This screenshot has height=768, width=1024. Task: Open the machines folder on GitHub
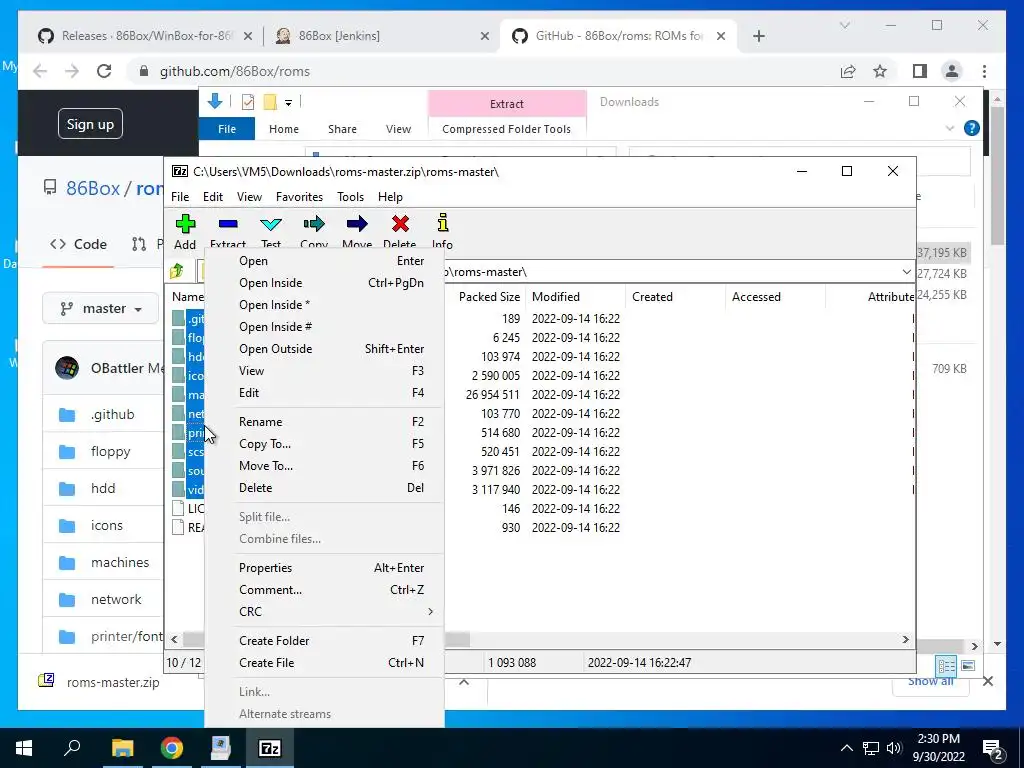(x=120, y=562)
